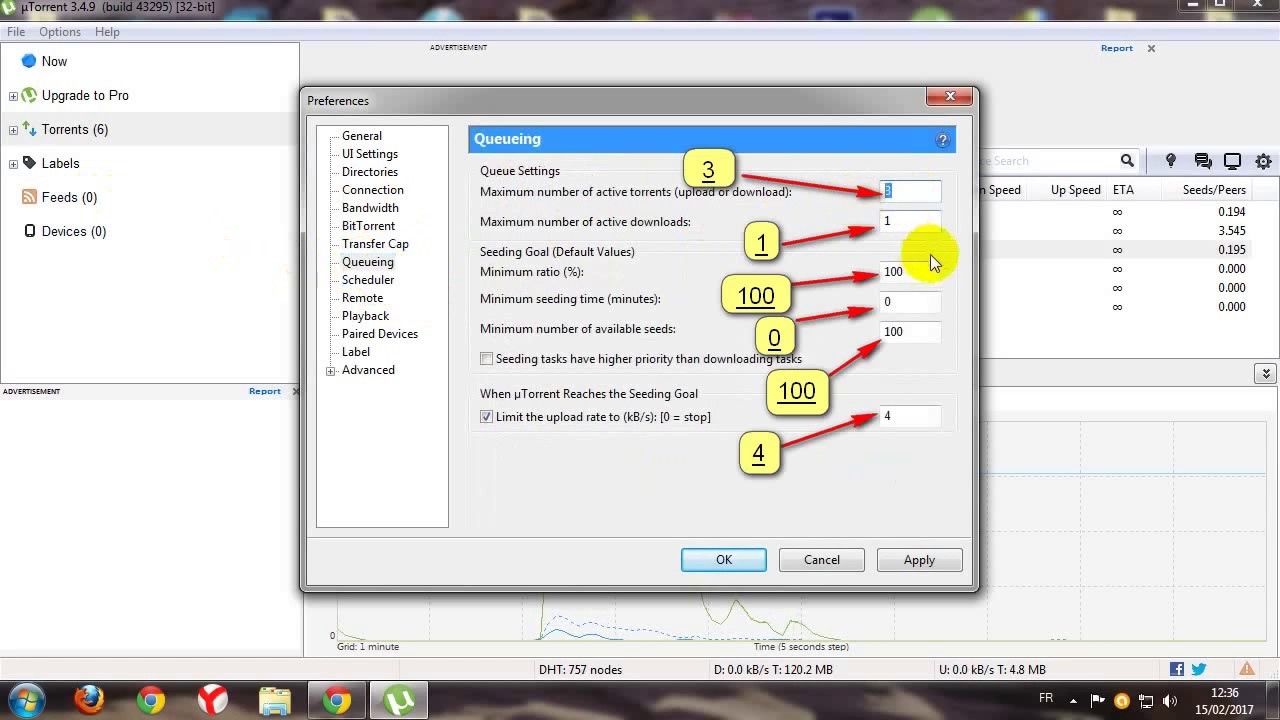Screen dimensions: 1280x720
Task: Uncheck Limit the upload rate checkbox
Action: click(x=486, y=417)
